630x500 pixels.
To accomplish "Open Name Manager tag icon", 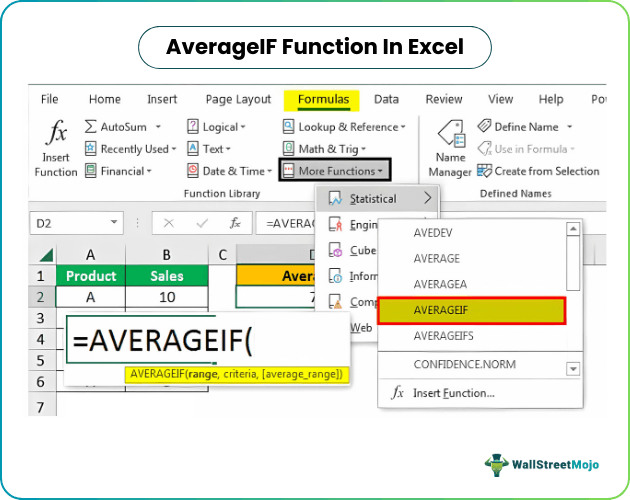I will coord(452,134).
